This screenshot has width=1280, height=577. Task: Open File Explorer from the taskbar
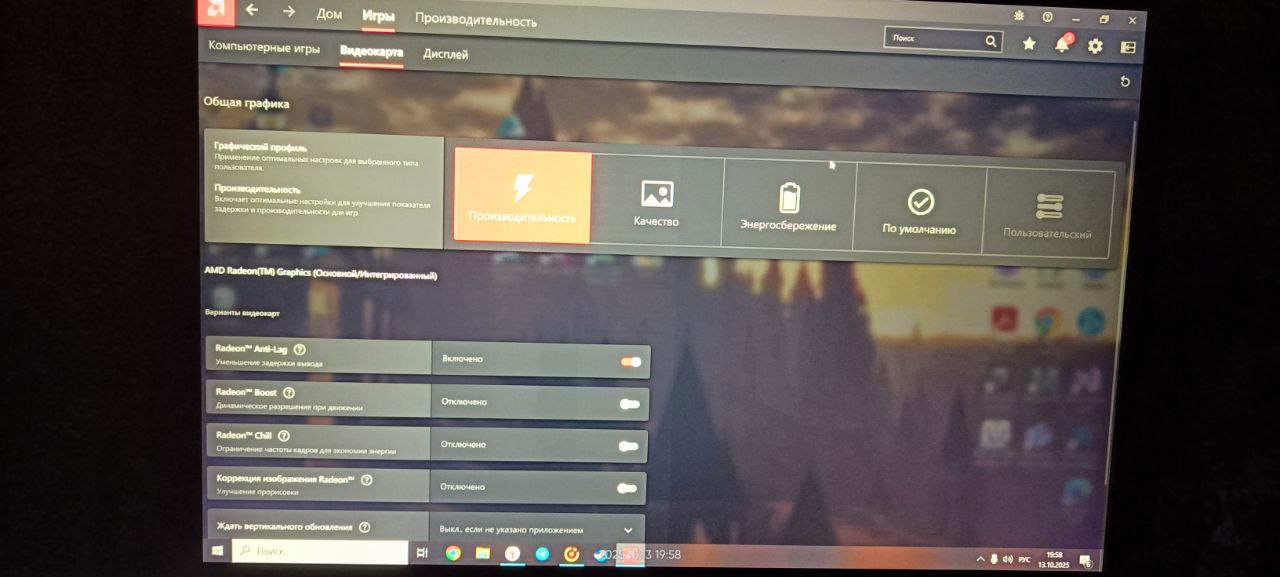[482, 553]
